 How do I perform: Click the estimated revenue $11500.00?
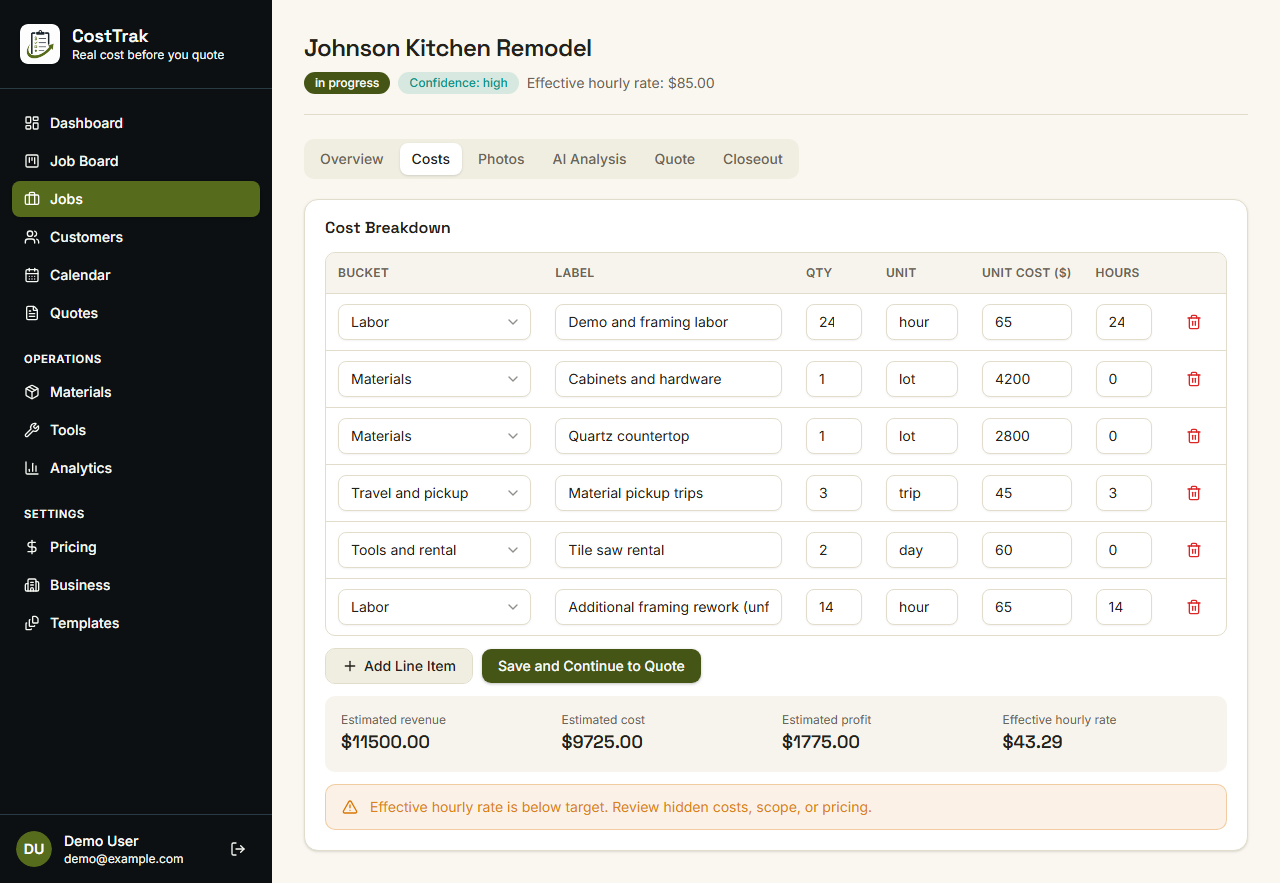click(386, 742)
